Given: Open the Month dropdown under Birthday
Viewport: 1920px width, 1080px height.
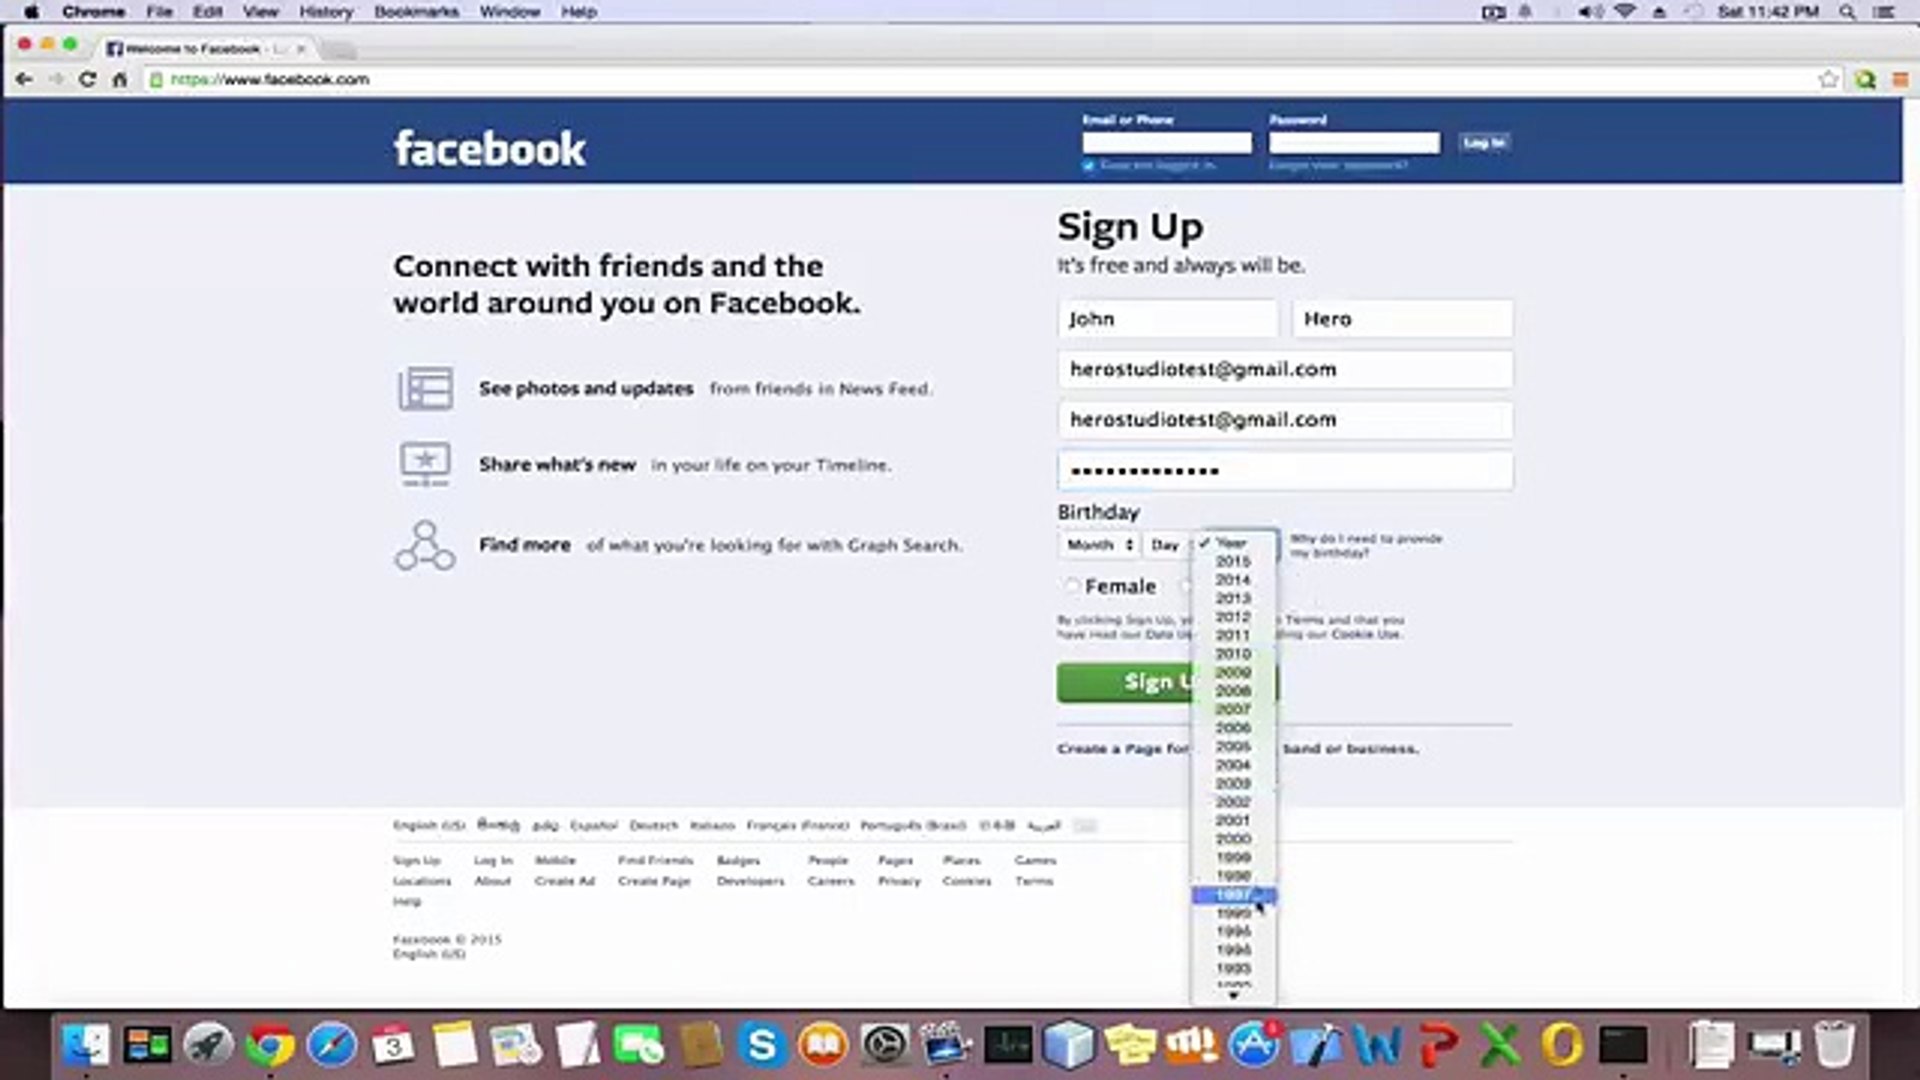Looking at the screenshot, I should [x=1096, y=545].
